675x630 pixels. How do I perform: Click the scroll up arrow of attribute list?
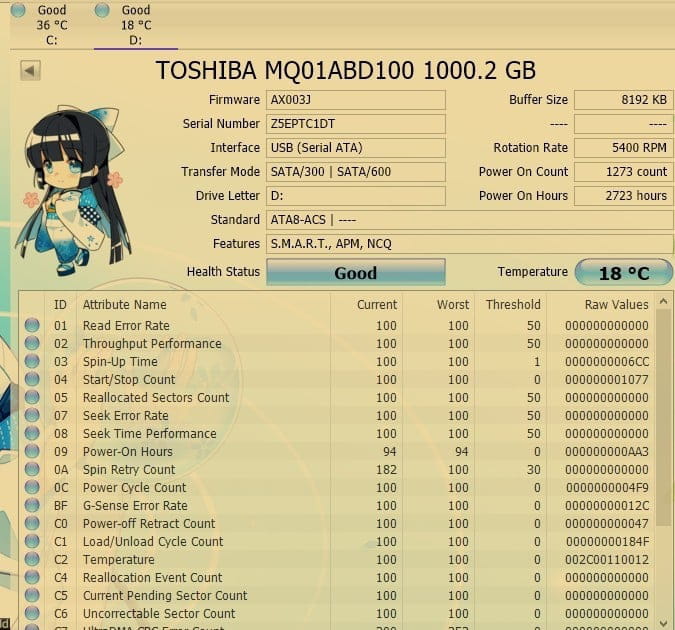663,302
